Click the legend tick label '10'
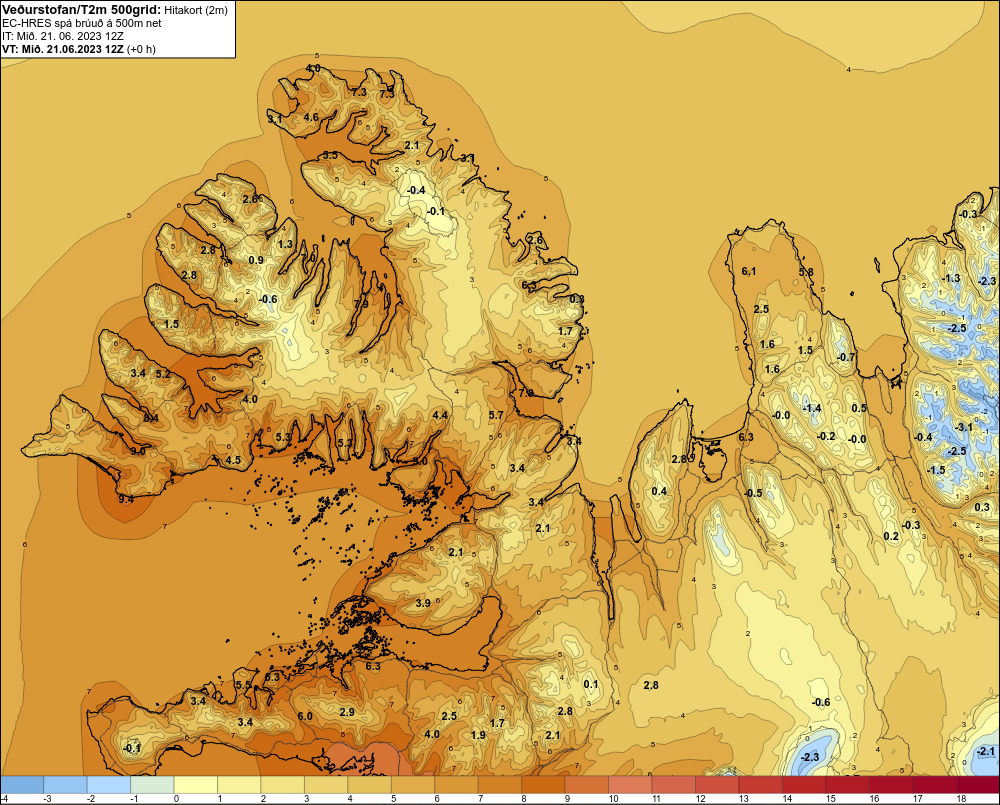This screenshot has height=805, width=1000. [614, 798]
